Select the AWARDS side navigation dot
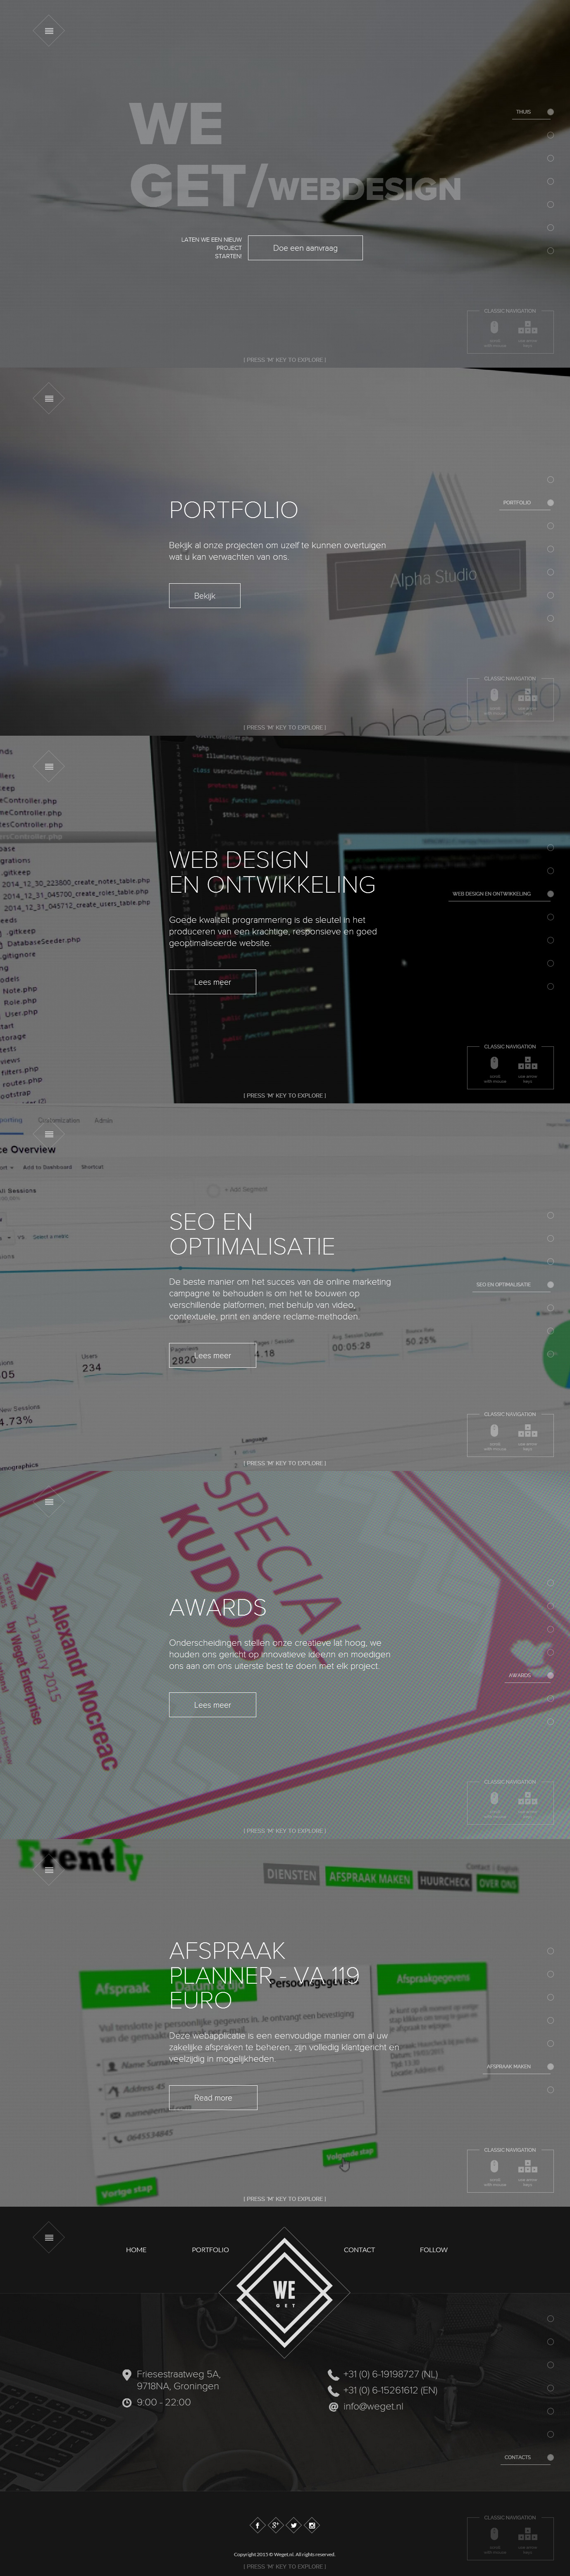 [550, 1675]
